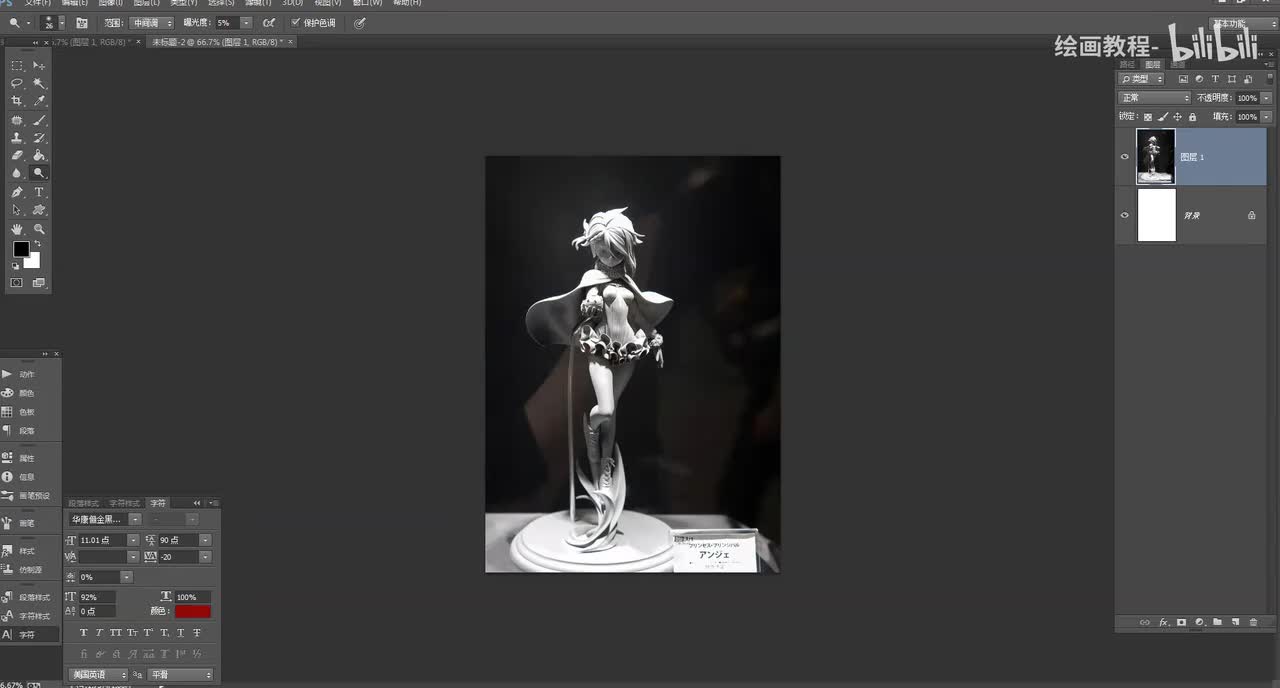
Task: Open the red text color swatch
Action: (x=193, y=611)
